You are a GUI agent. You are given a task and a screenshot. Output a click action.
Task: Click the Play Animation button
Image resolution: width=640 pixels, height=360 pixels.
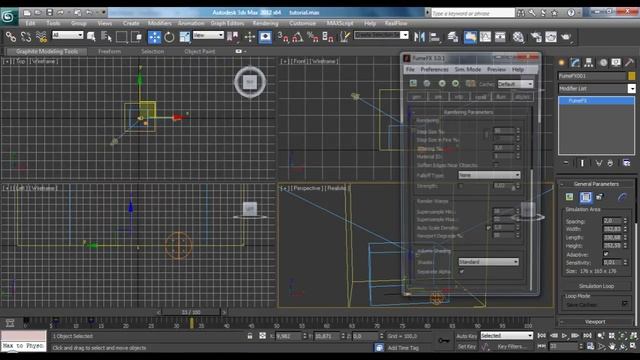coord(564,336)
